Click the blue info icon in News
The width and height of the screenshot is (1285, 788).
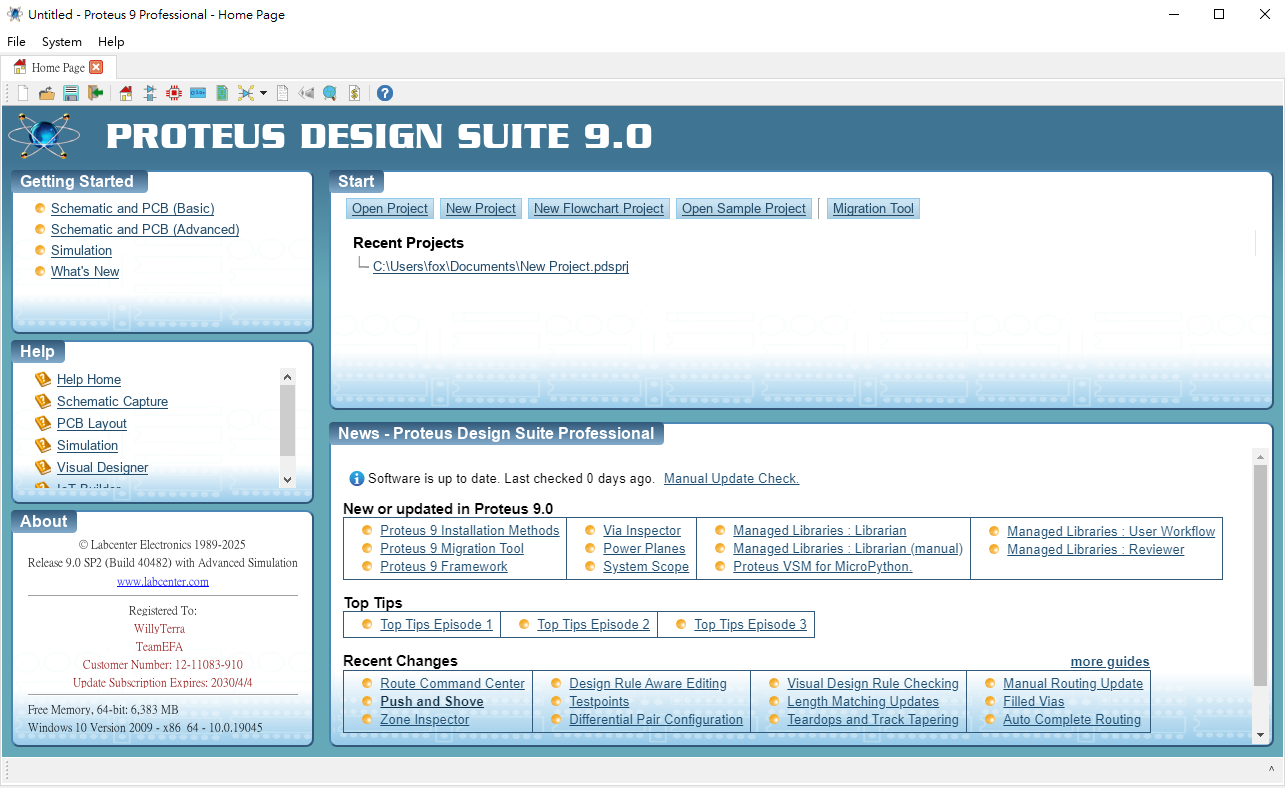[x=357, y=478]
